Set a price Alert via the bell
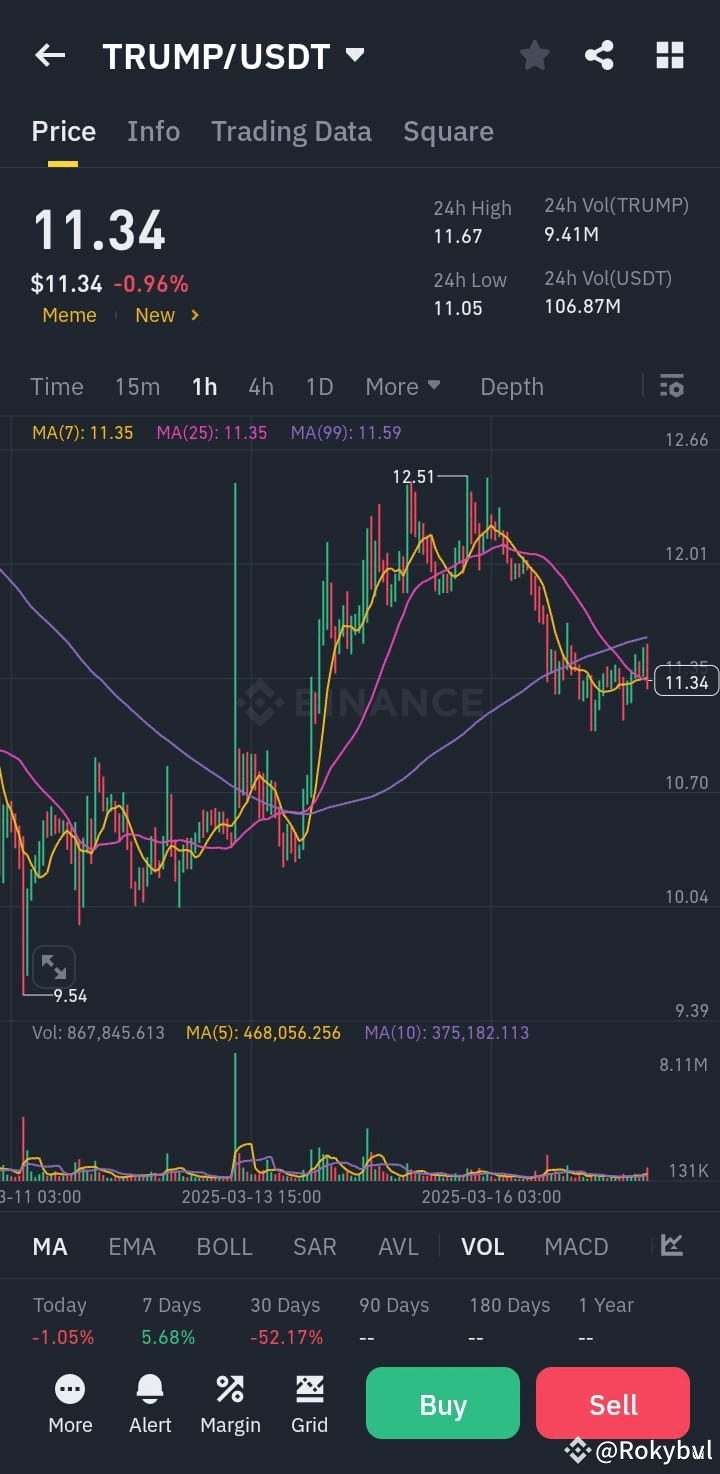This screenshot has height=1474, width=720. tap(150, 1403)
